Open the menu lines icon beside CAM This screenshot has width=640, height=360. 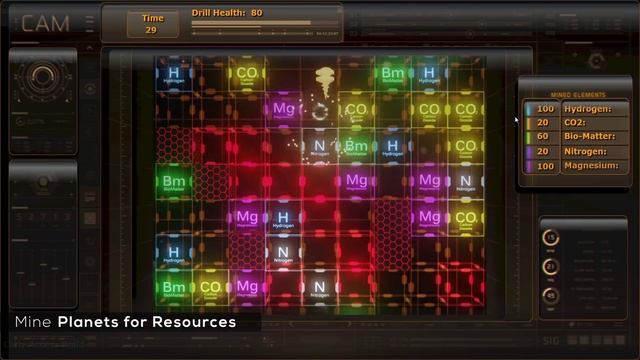[89, 24]
